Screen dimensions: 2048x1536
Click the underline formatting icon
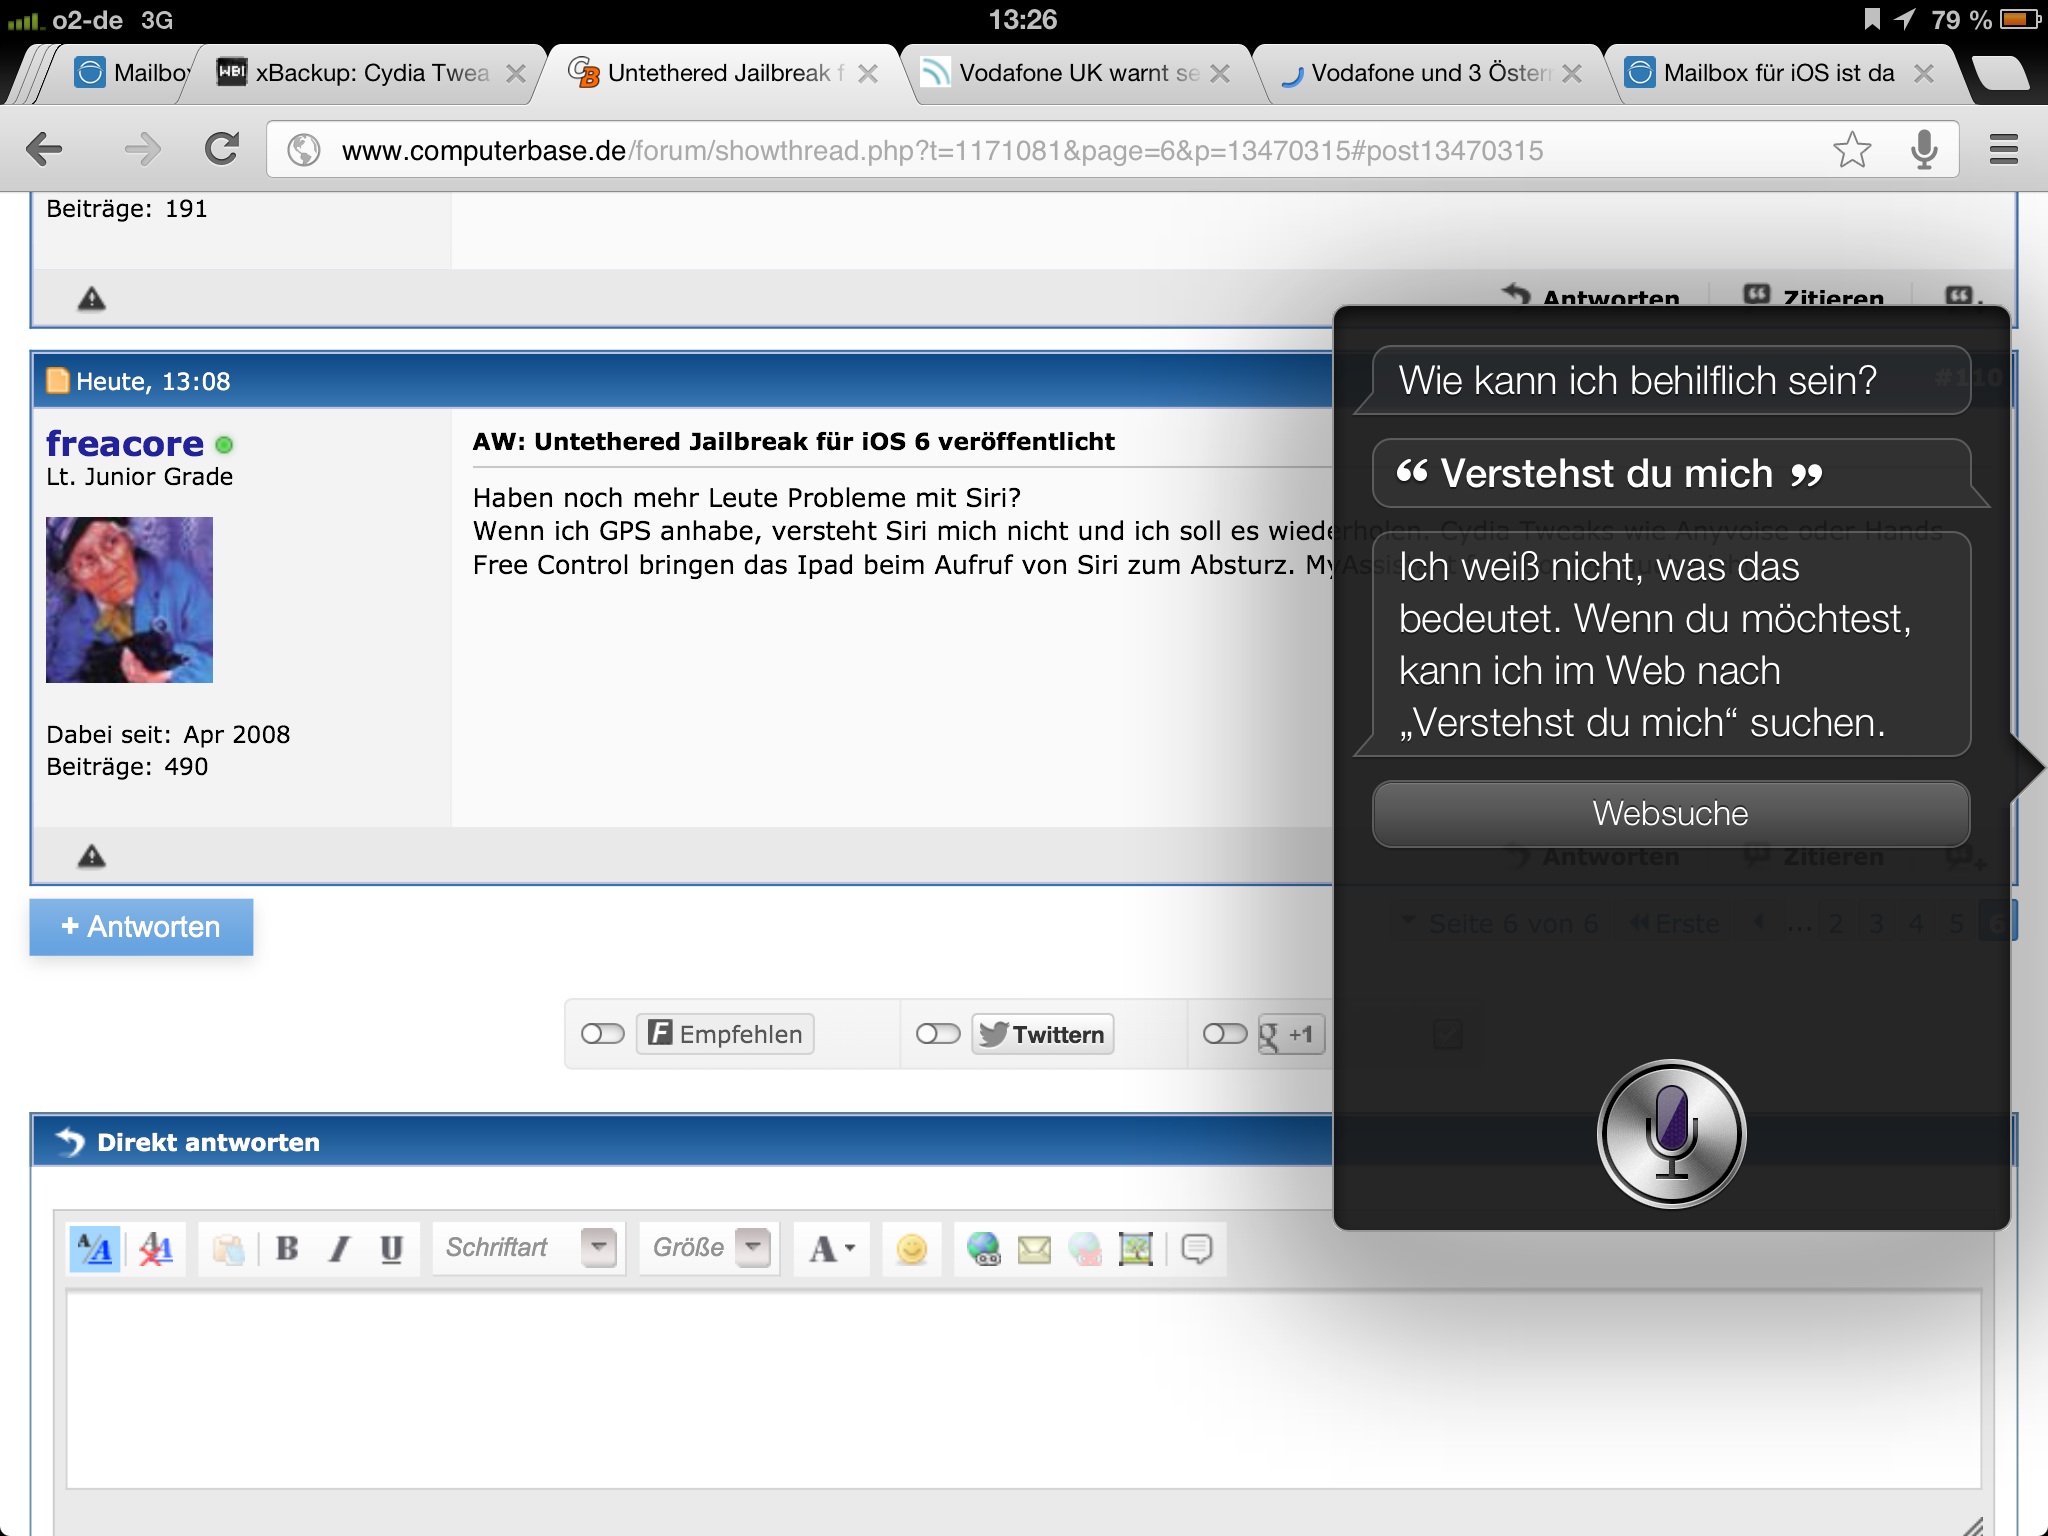[392, 1248]
